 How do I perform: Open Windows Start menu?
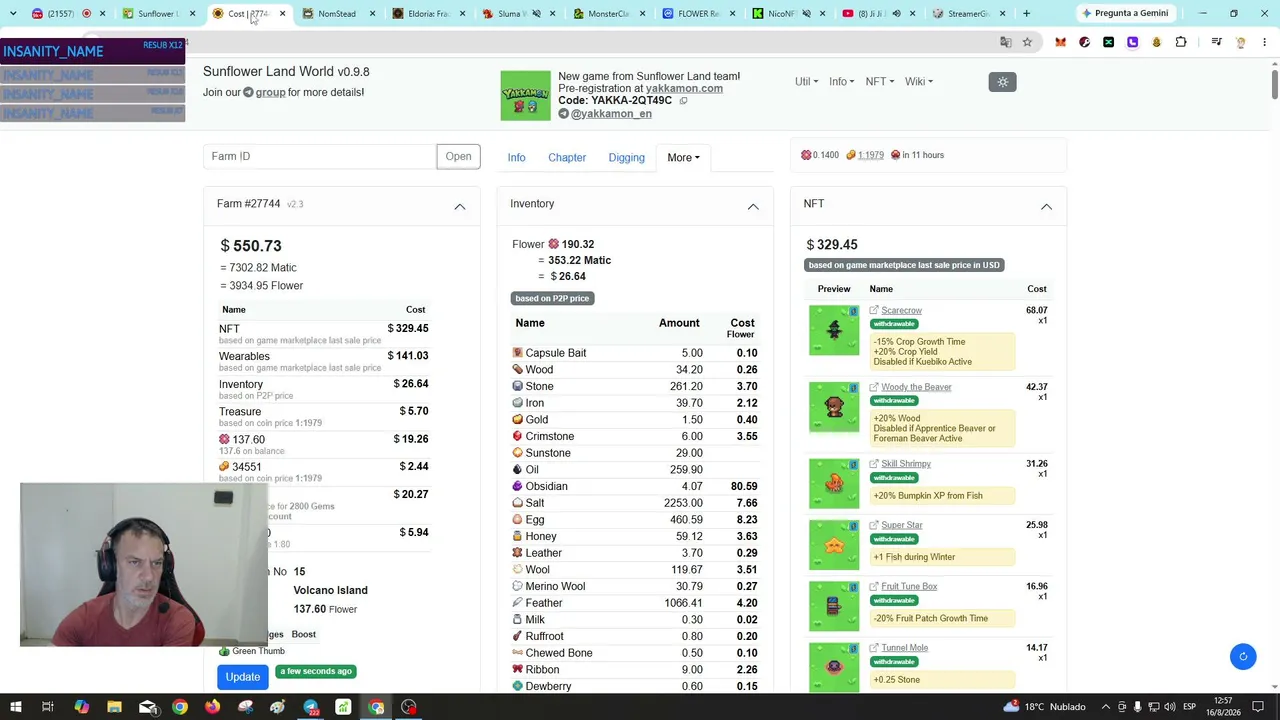tap(14, 707)
